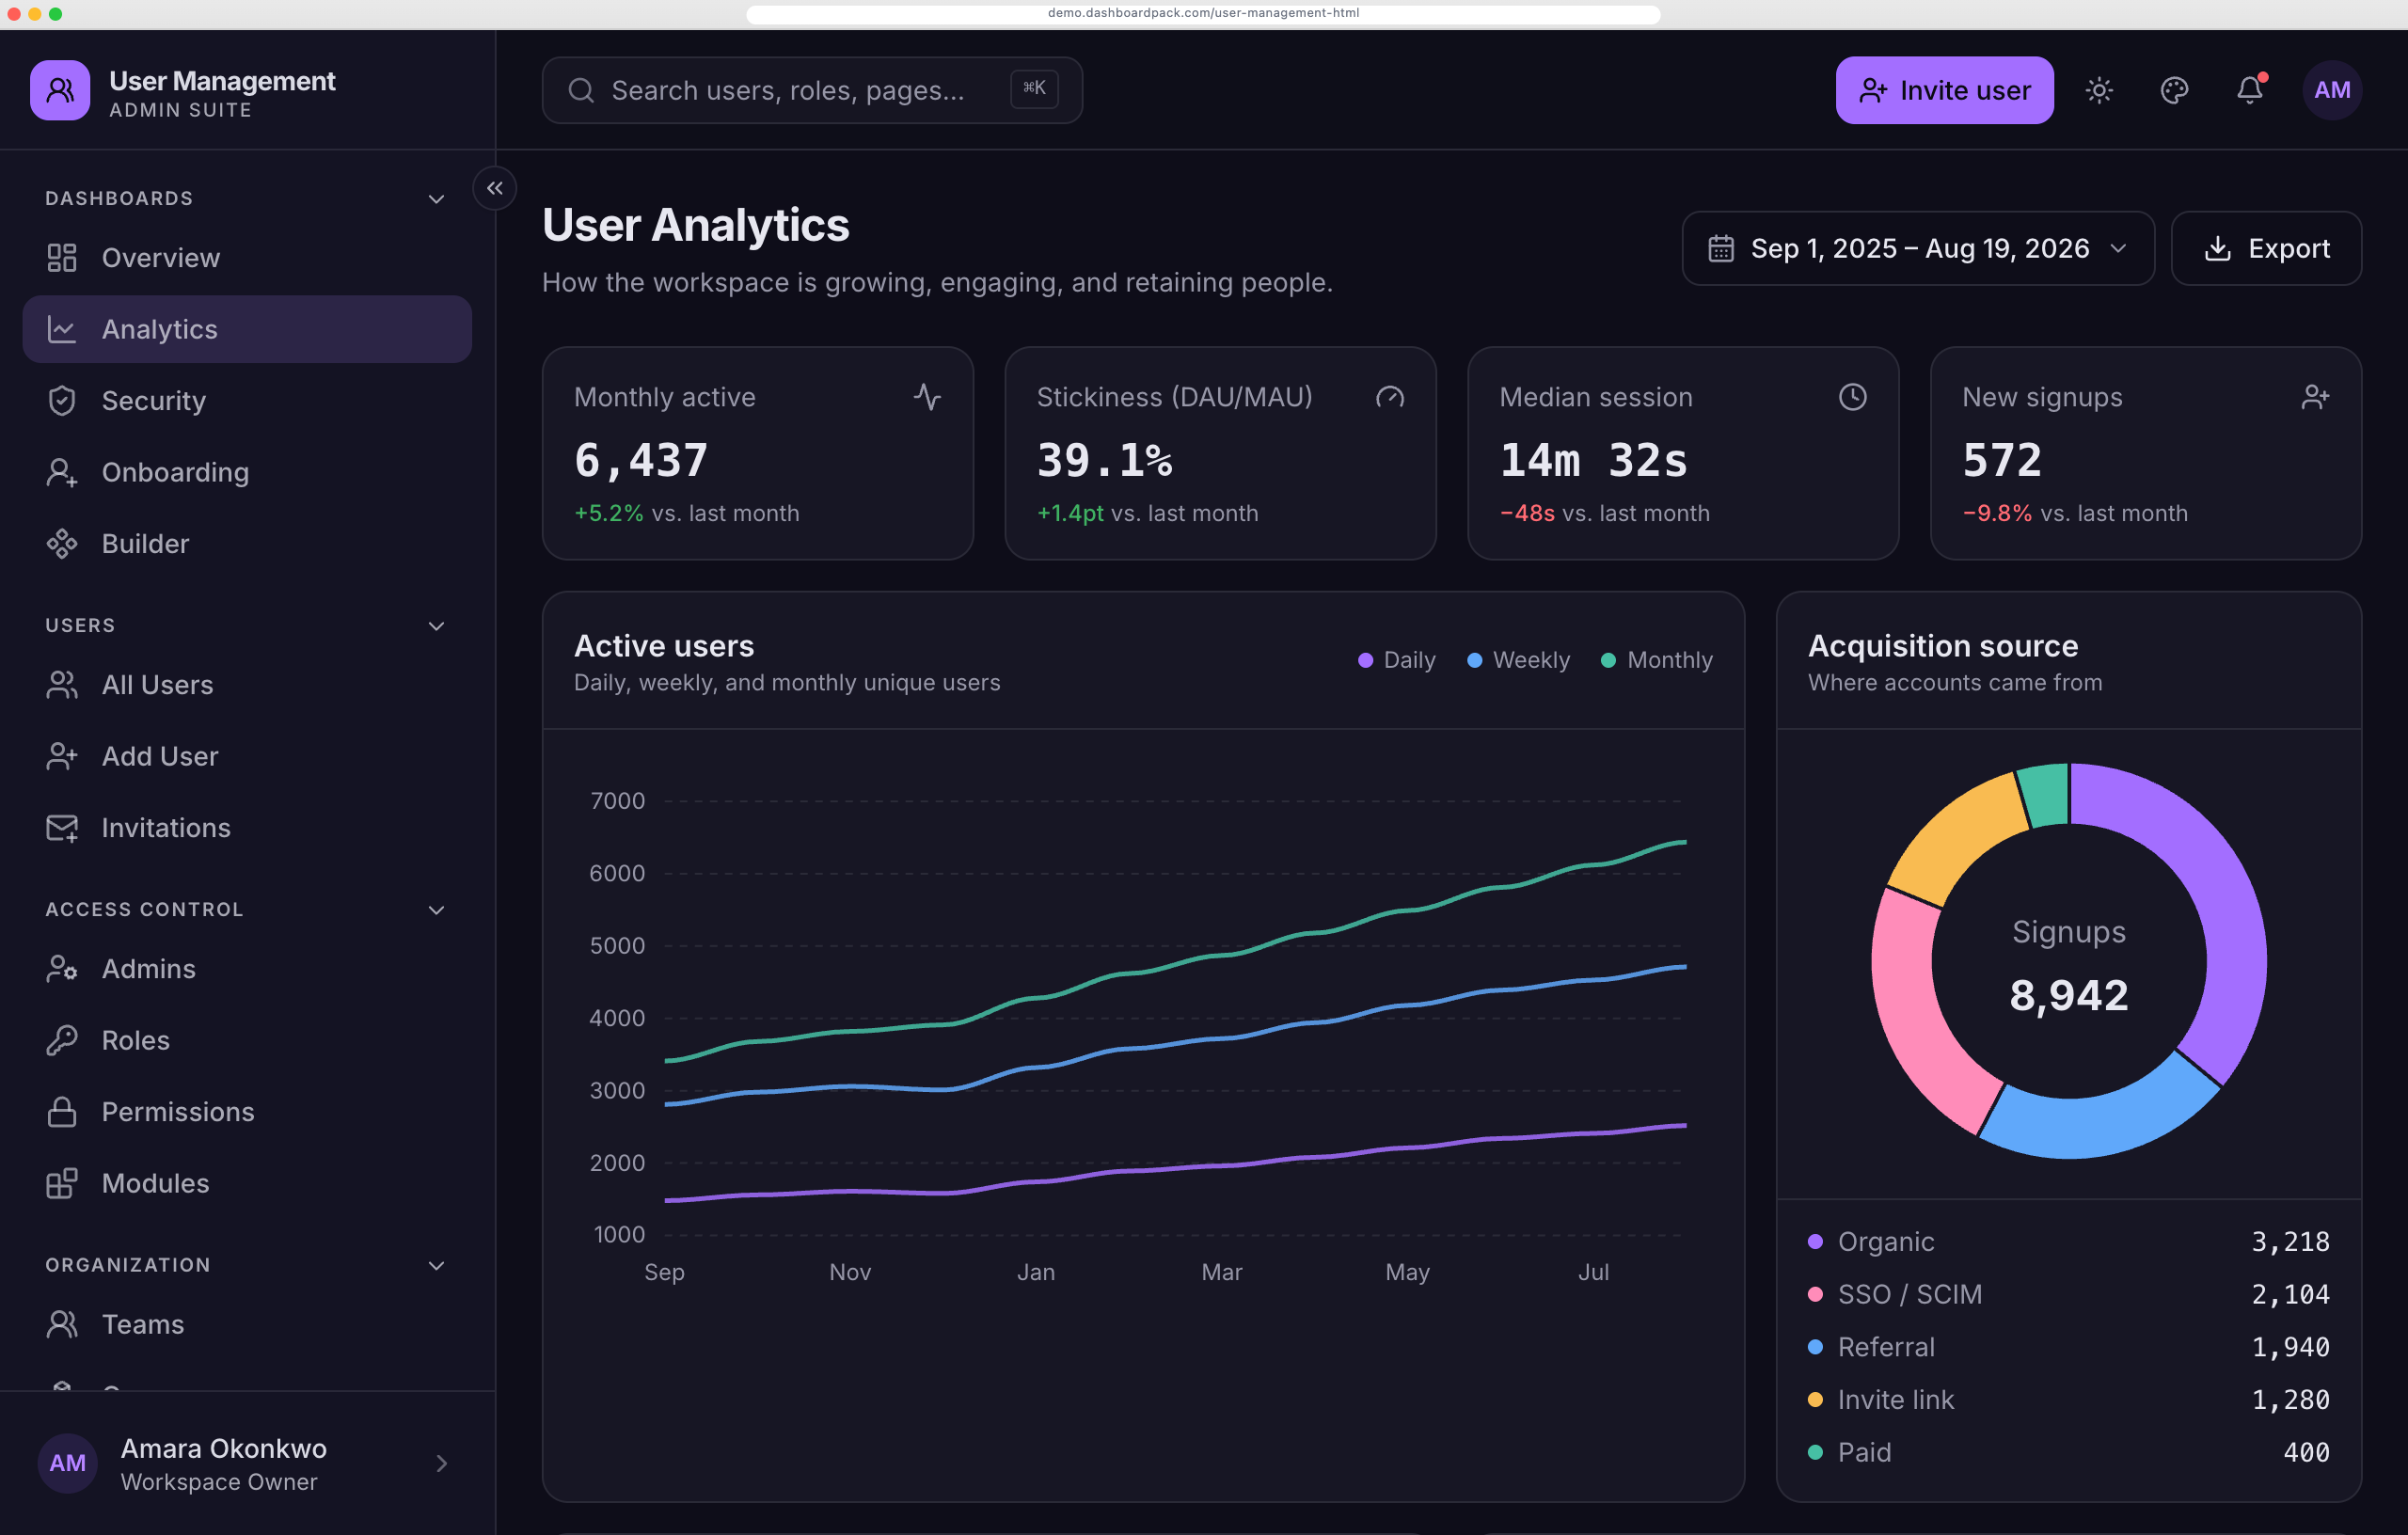Open the date range dropdown arrow
This screenshot has width=2408, height=1535.
(x=2118, y=248)
